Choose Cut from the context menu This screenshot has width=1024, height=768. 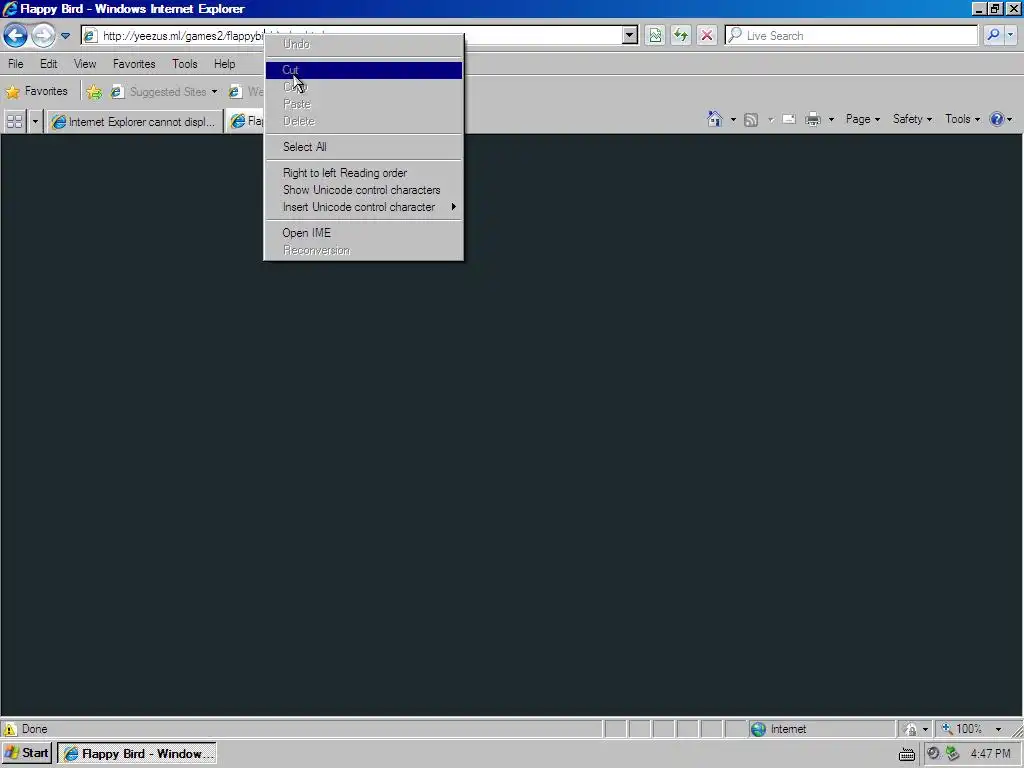click(364, 70)
